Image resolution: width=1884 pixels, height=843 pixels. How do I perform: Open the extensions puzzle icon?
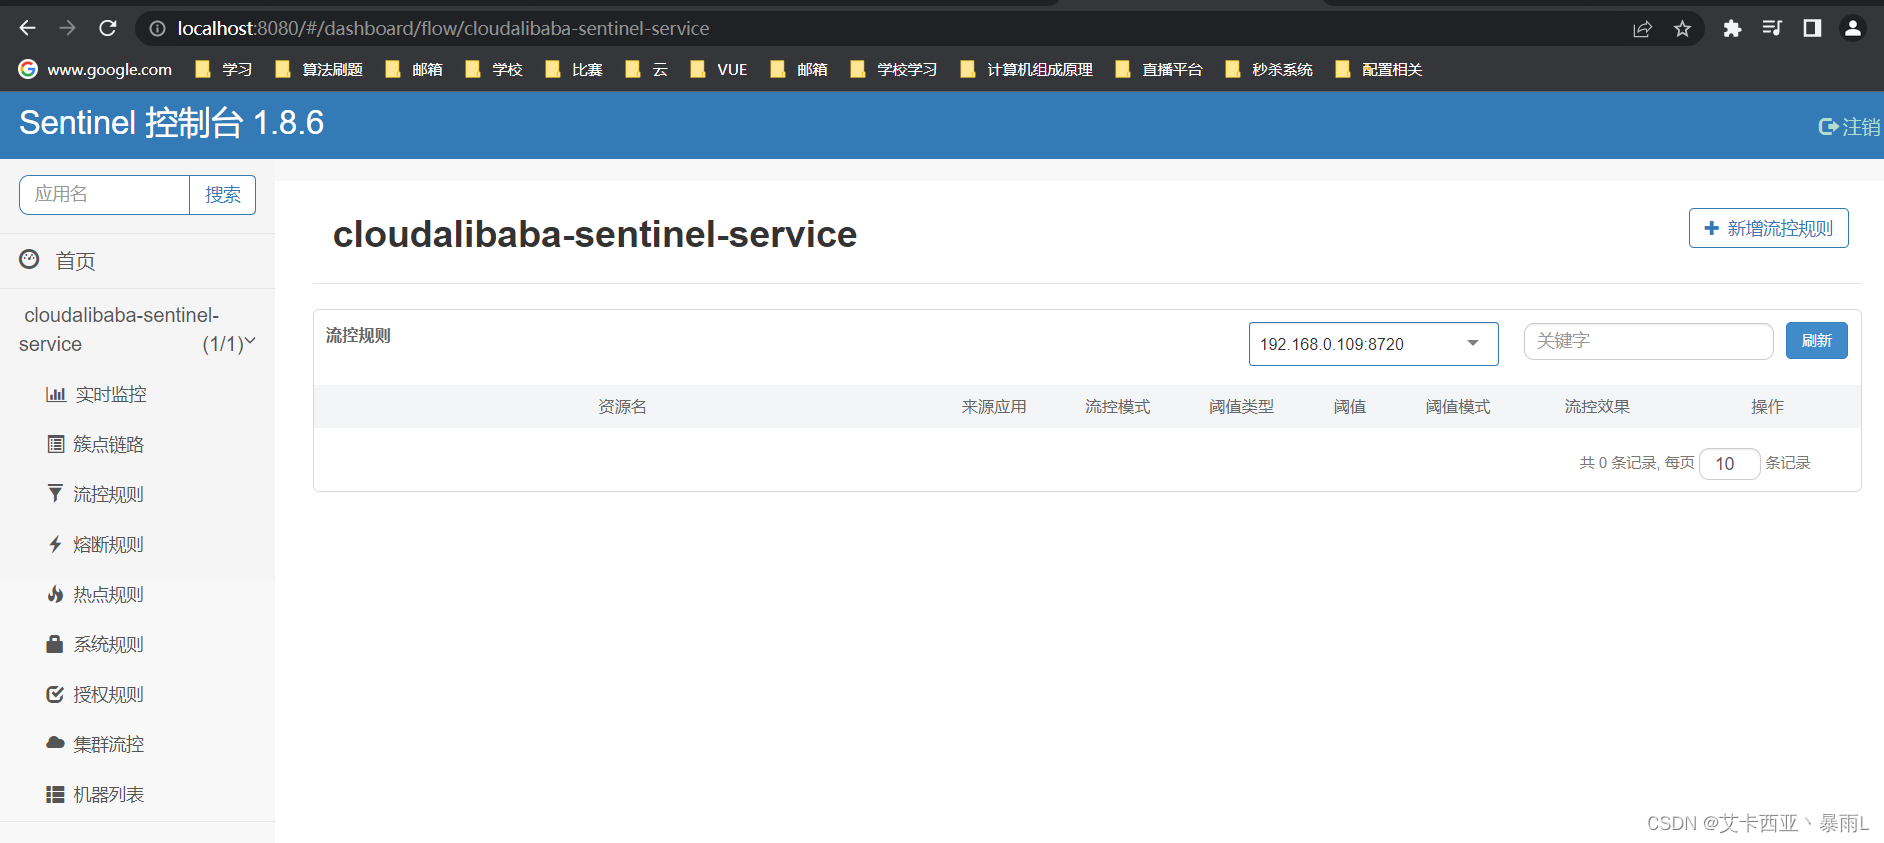coord(1732,29)
